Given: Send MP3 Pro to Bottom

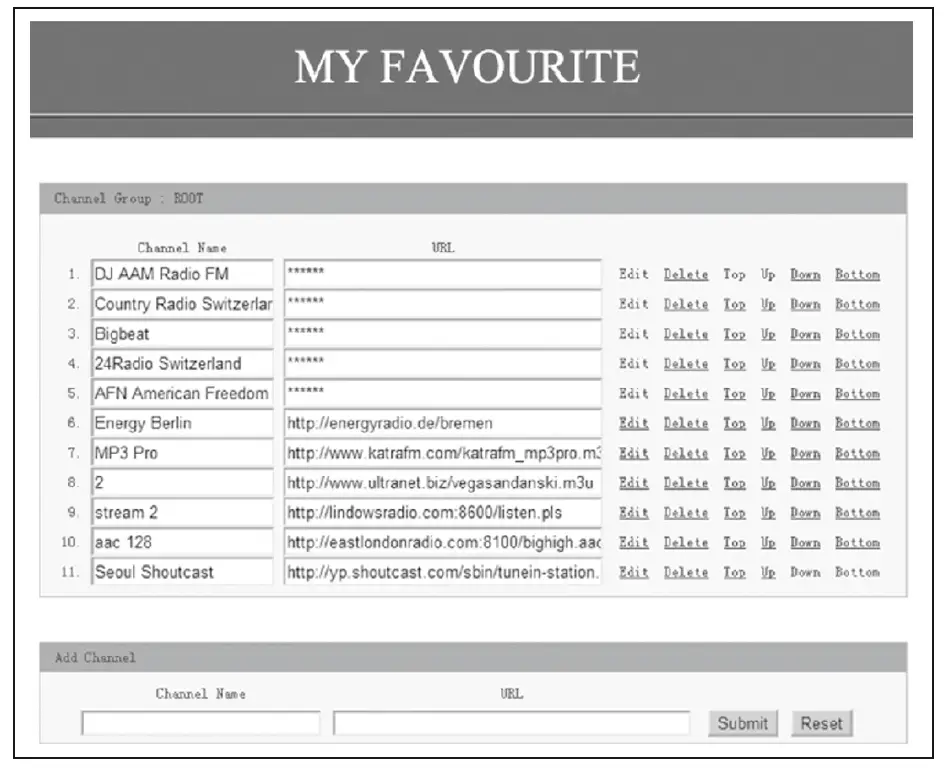Looking at the screenshot, I should coord(857,453).
